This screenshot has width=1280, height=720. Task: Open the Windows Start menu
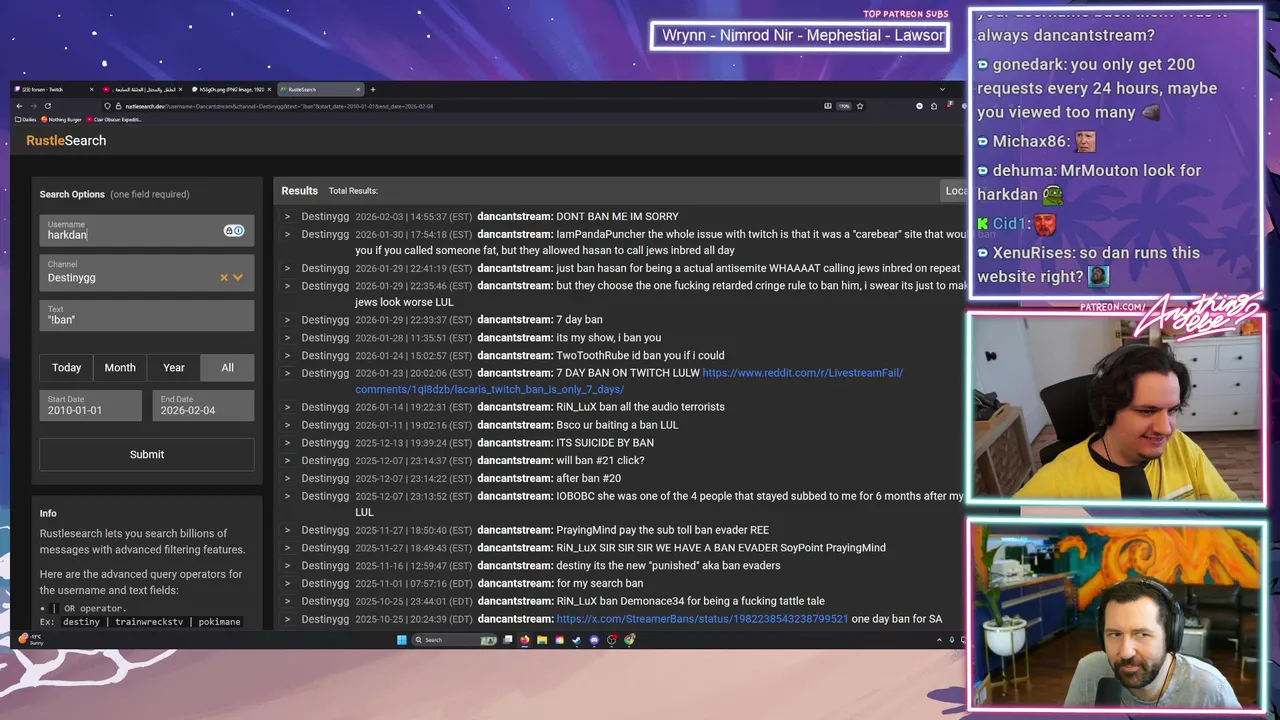pyautogui.click(x=402, y=640)
